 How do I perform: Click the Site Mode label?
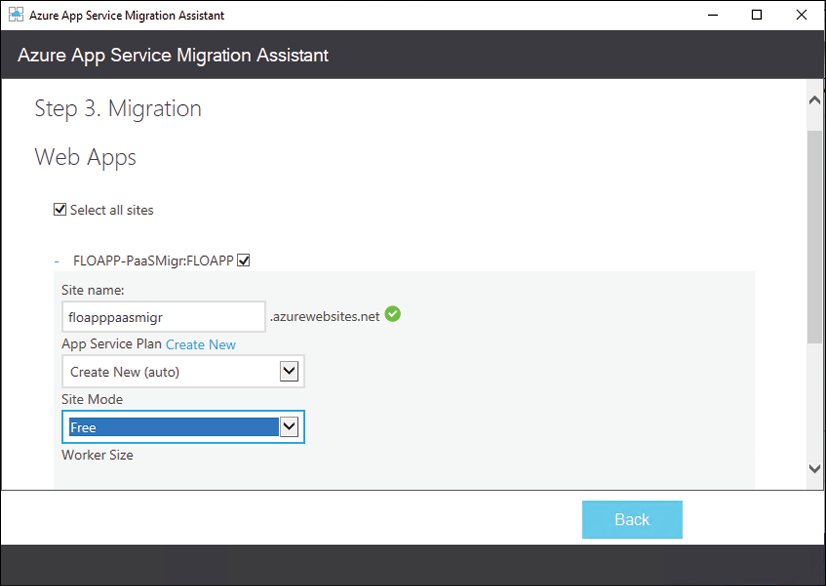[x=92, y=399]
